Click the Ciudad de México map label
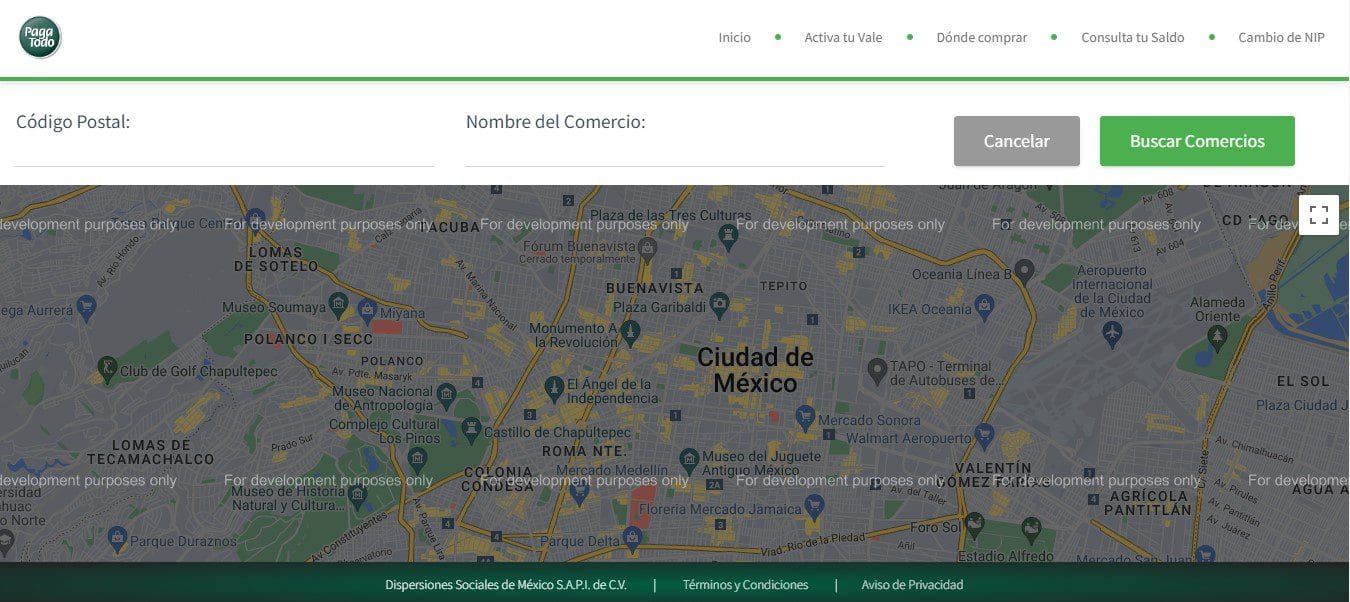Image resolution: width=1350 pixels, height=602 pixels. (x=755, y=370)
